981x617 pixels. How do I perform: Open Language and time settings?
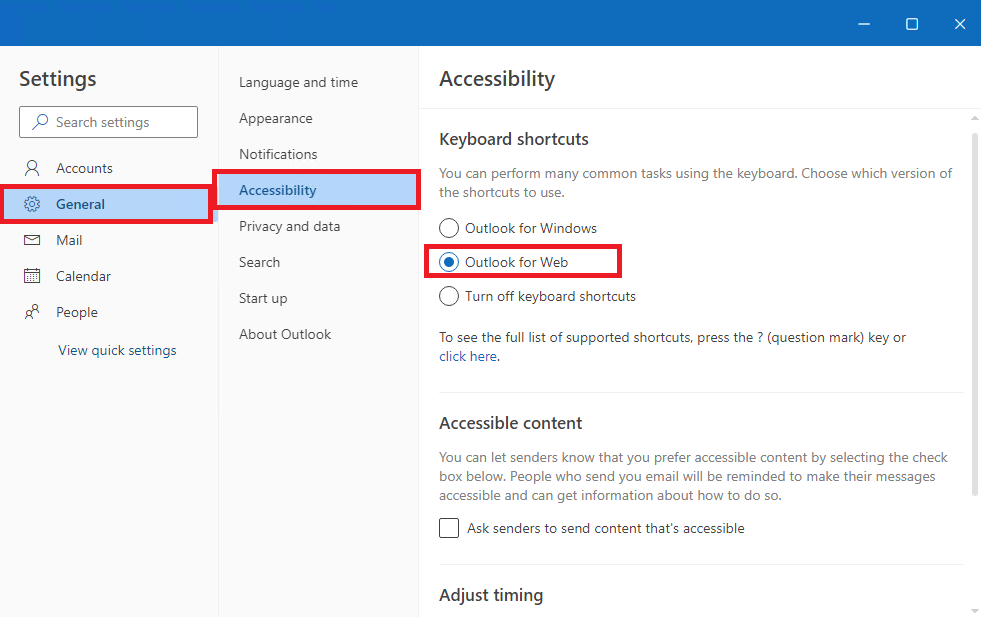tap(298, 82)
